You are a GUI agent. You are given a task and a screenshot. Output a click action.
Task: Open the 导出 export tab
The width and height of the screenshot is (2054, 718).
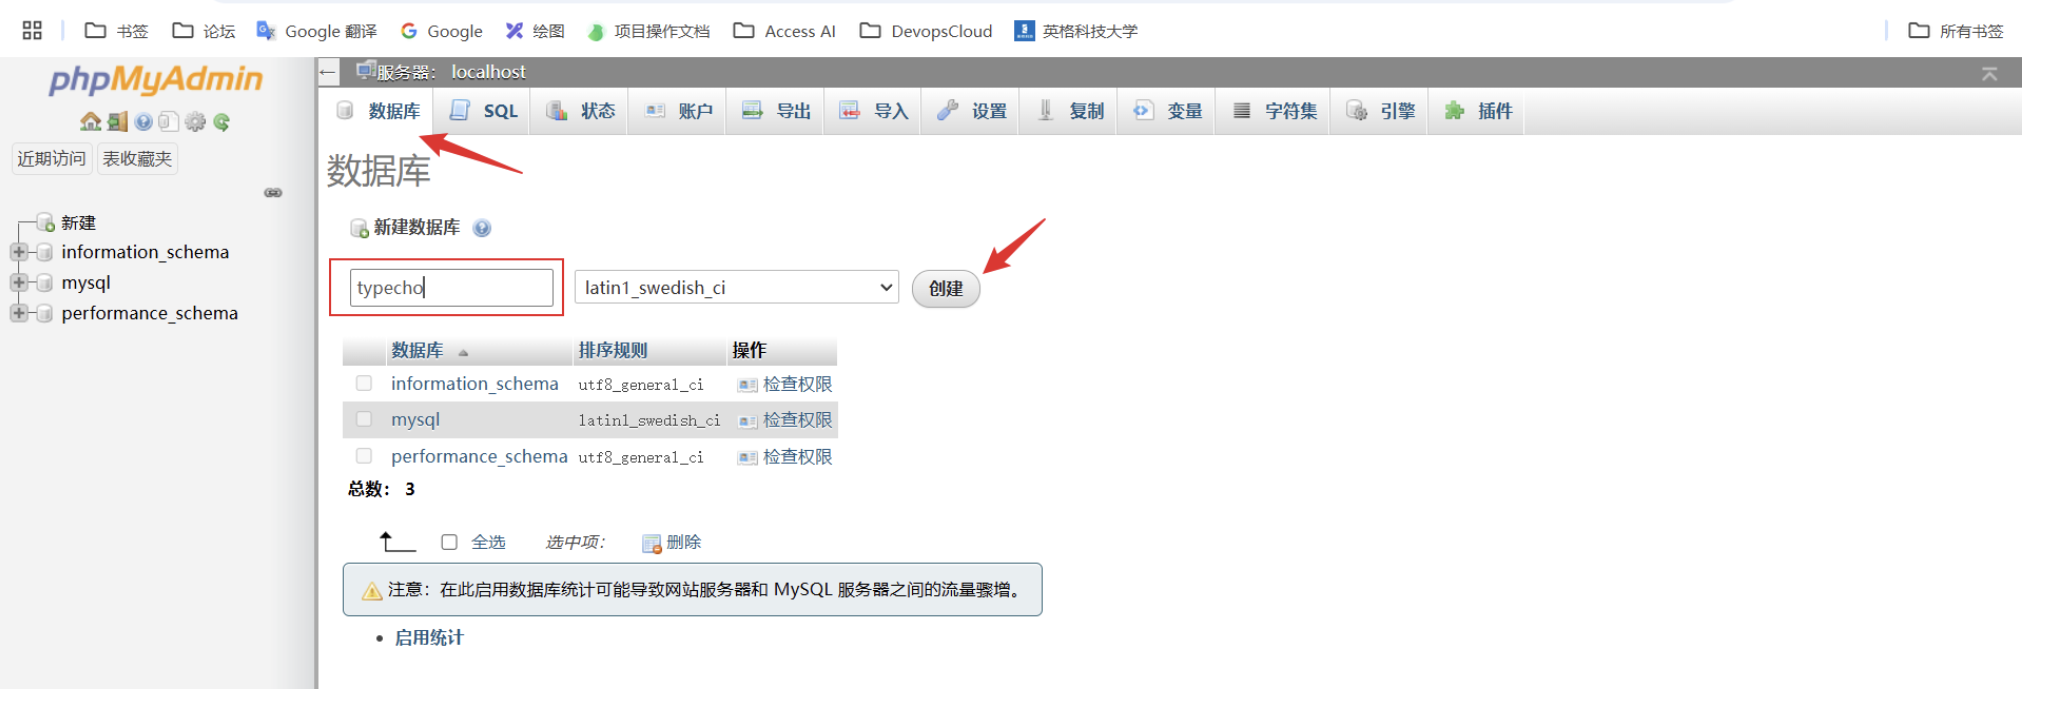tap(777, 111)
